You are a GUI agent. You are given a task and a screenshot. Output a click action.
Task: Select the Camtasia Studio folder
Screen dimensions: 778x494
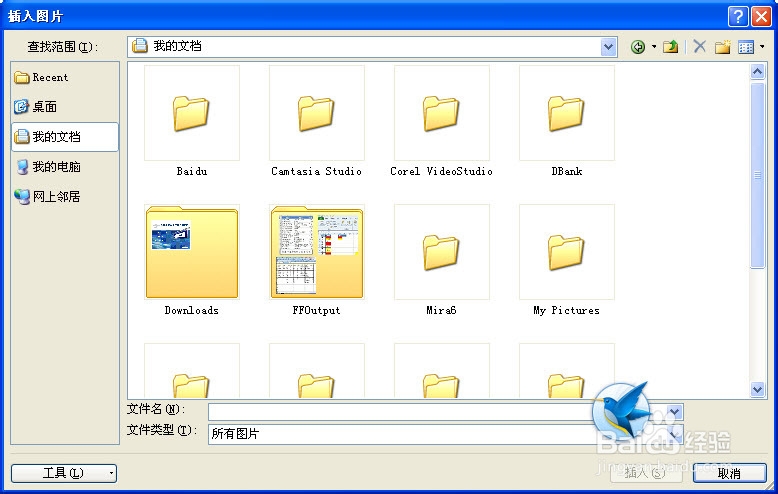pos(317,113)
